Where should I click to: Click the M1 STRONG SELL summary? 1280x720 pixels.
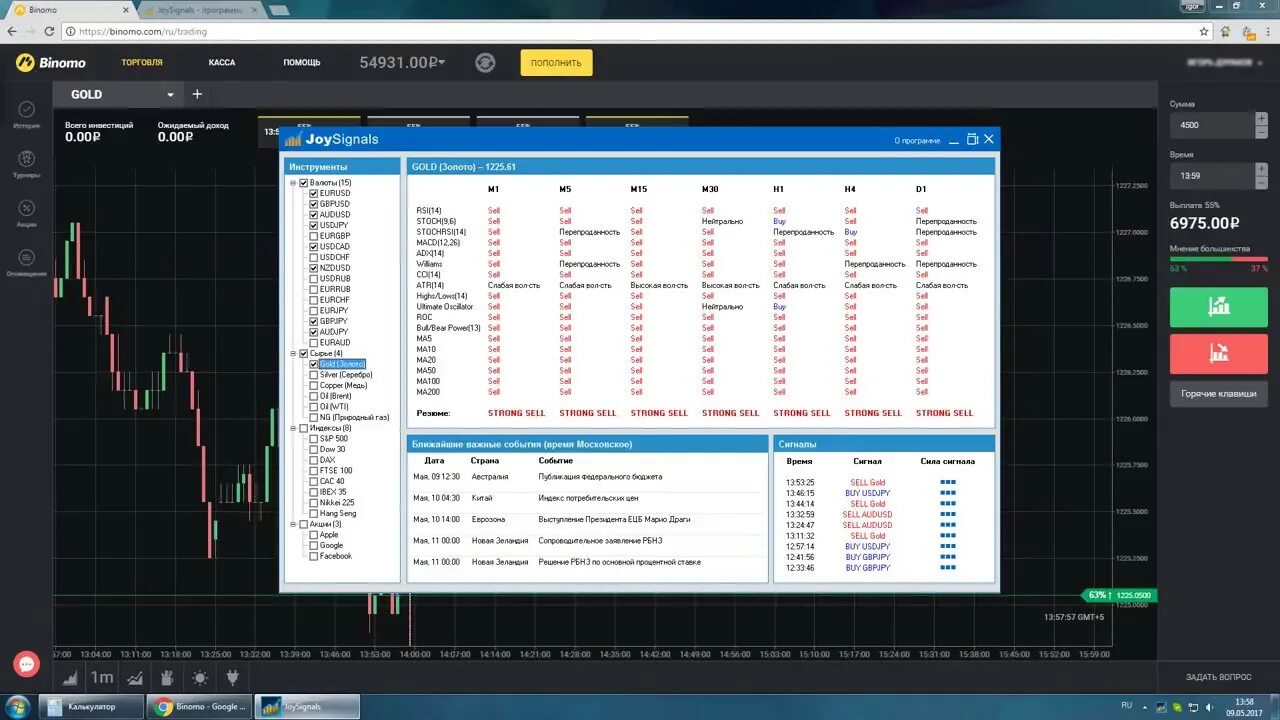(517, 413)
